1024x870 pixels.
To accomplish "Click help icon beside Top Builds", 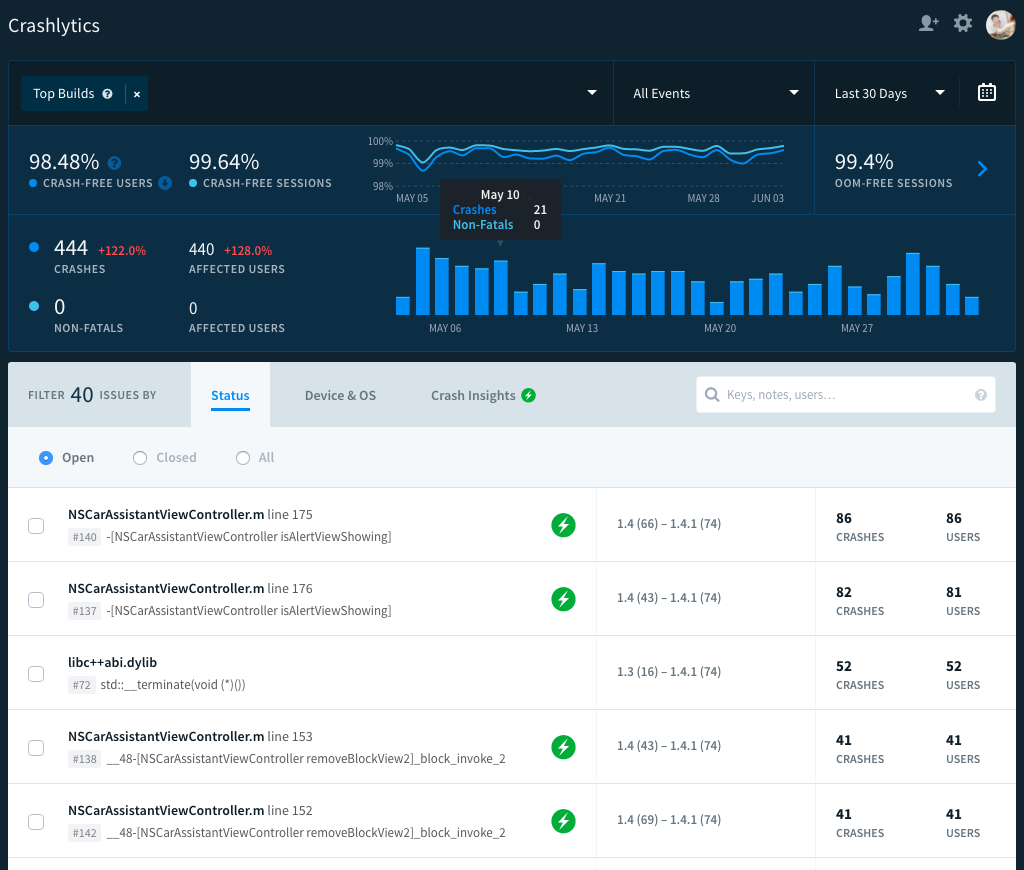I will coord(108,94).
